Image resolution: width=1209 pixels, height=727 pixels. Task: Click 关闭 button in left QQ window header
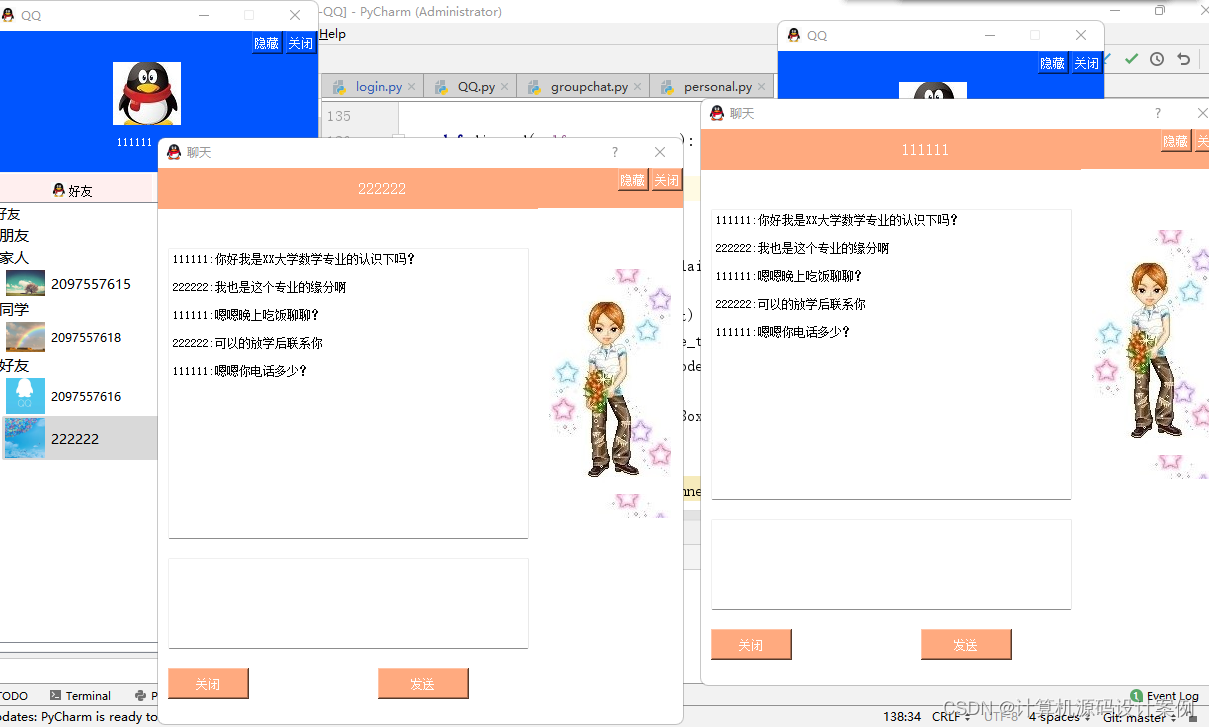(300, 43)
